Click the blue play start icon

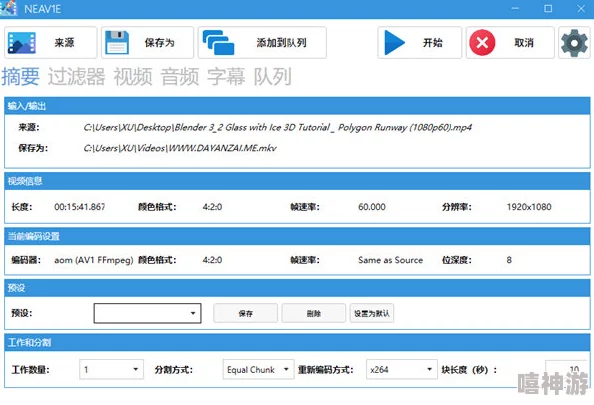pyautogui.click(x=394, y=42)
